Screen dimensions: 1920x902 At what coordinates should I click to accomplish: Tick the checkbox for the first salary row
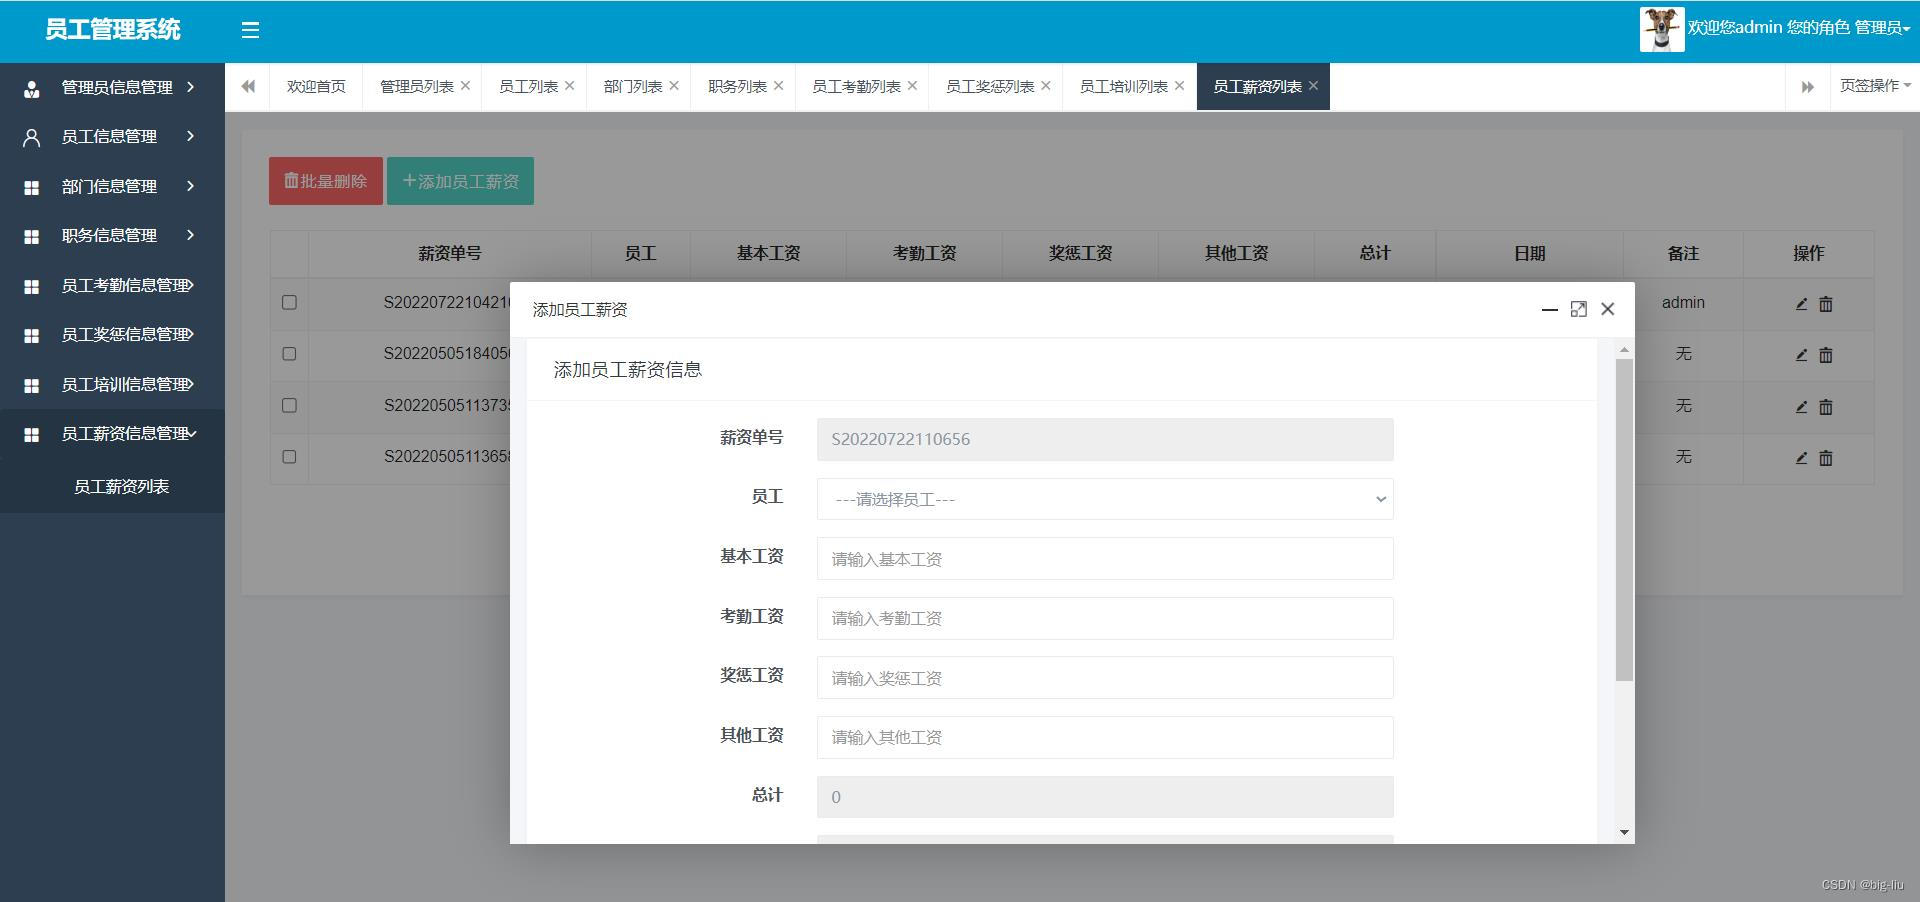289,302
